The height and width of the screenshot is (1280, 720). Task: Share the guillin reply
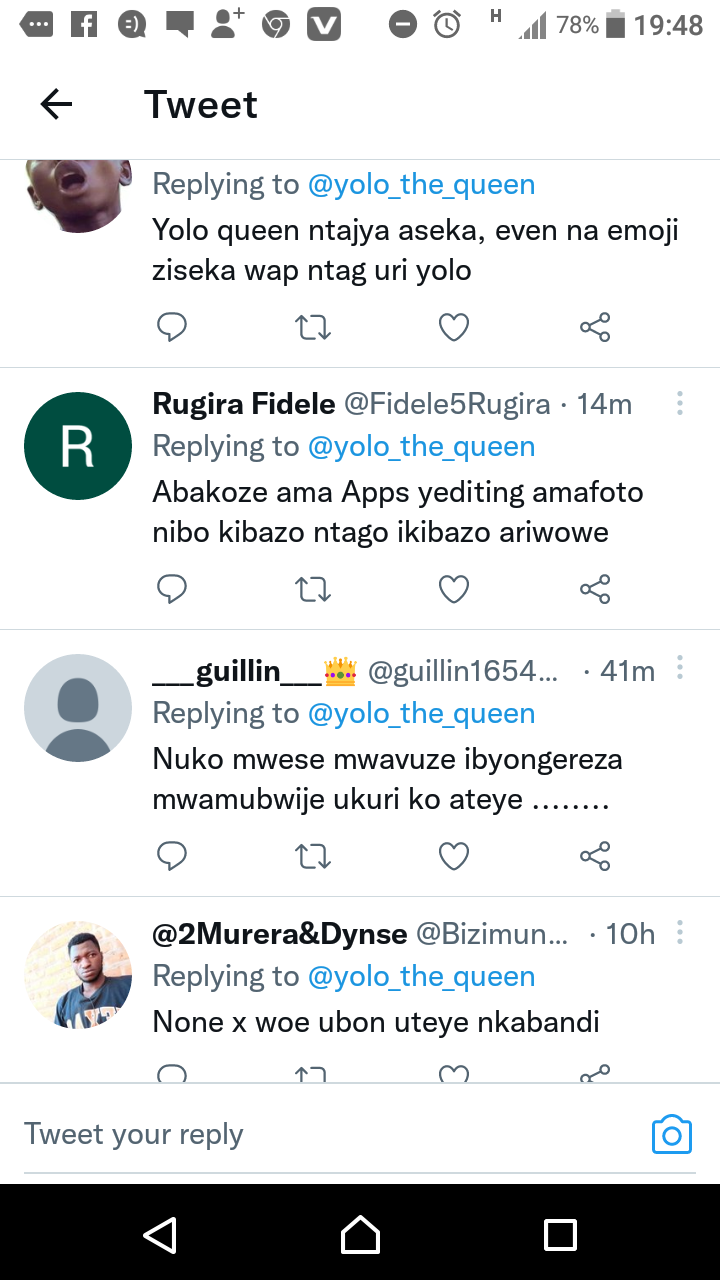tap(595, 856)
